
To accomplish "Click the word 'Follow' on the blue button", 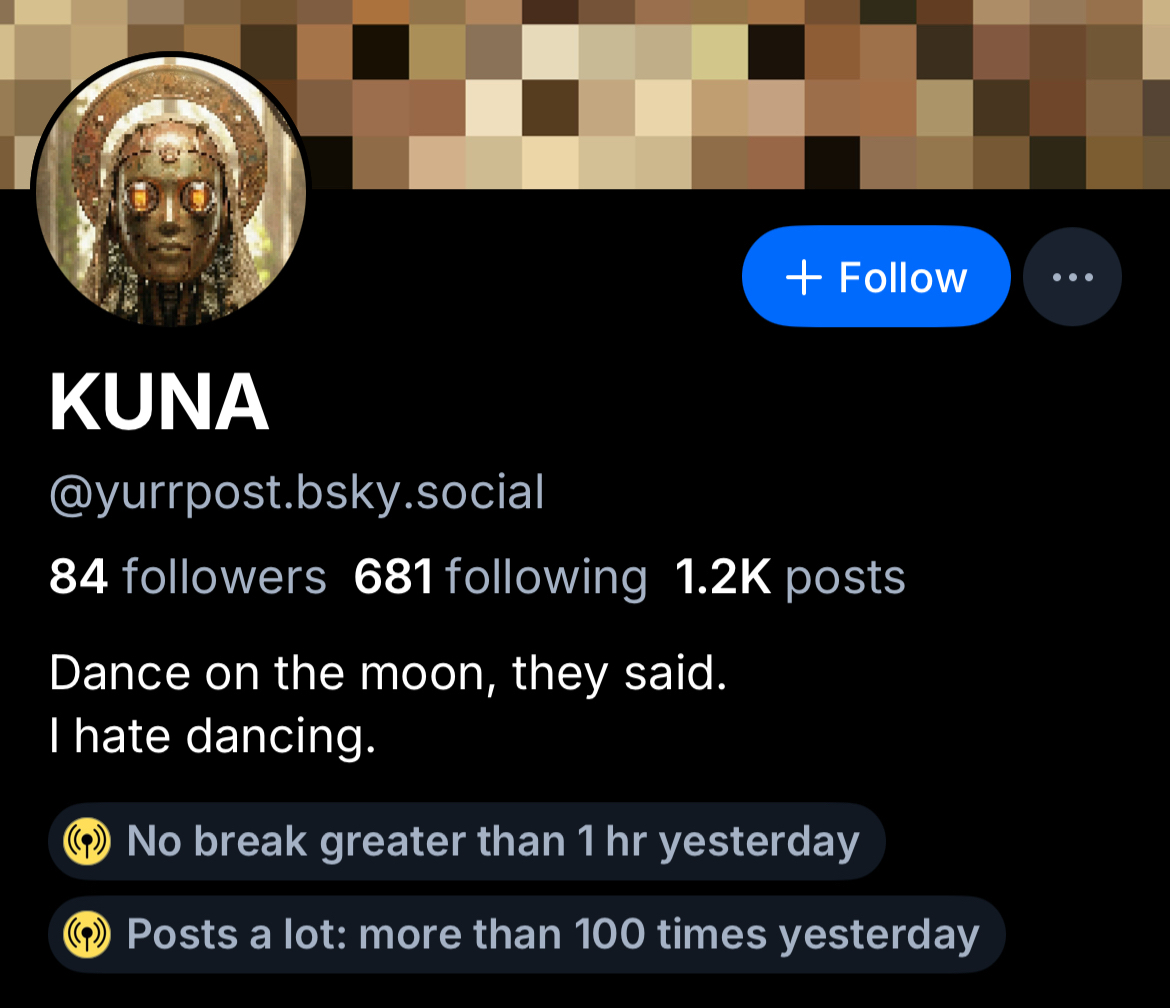I will pyautogui.click(x=903, y=277).
